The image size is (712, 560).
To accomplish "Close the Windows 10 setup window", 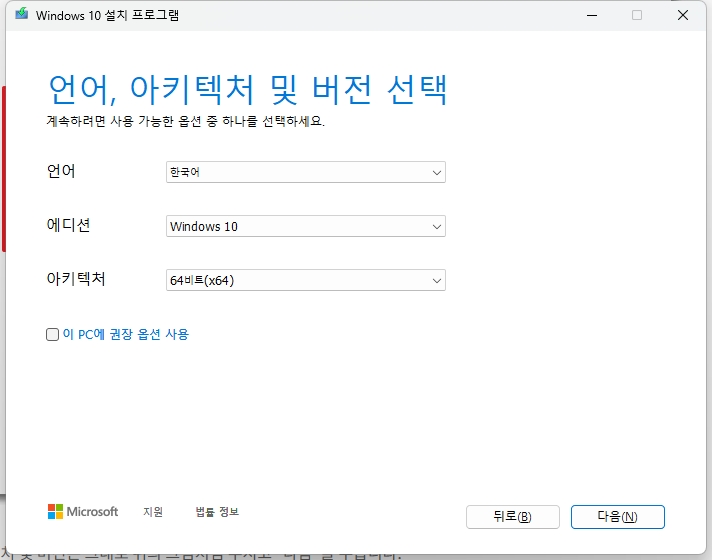I will pyautogui.click(x=682, y=15).
